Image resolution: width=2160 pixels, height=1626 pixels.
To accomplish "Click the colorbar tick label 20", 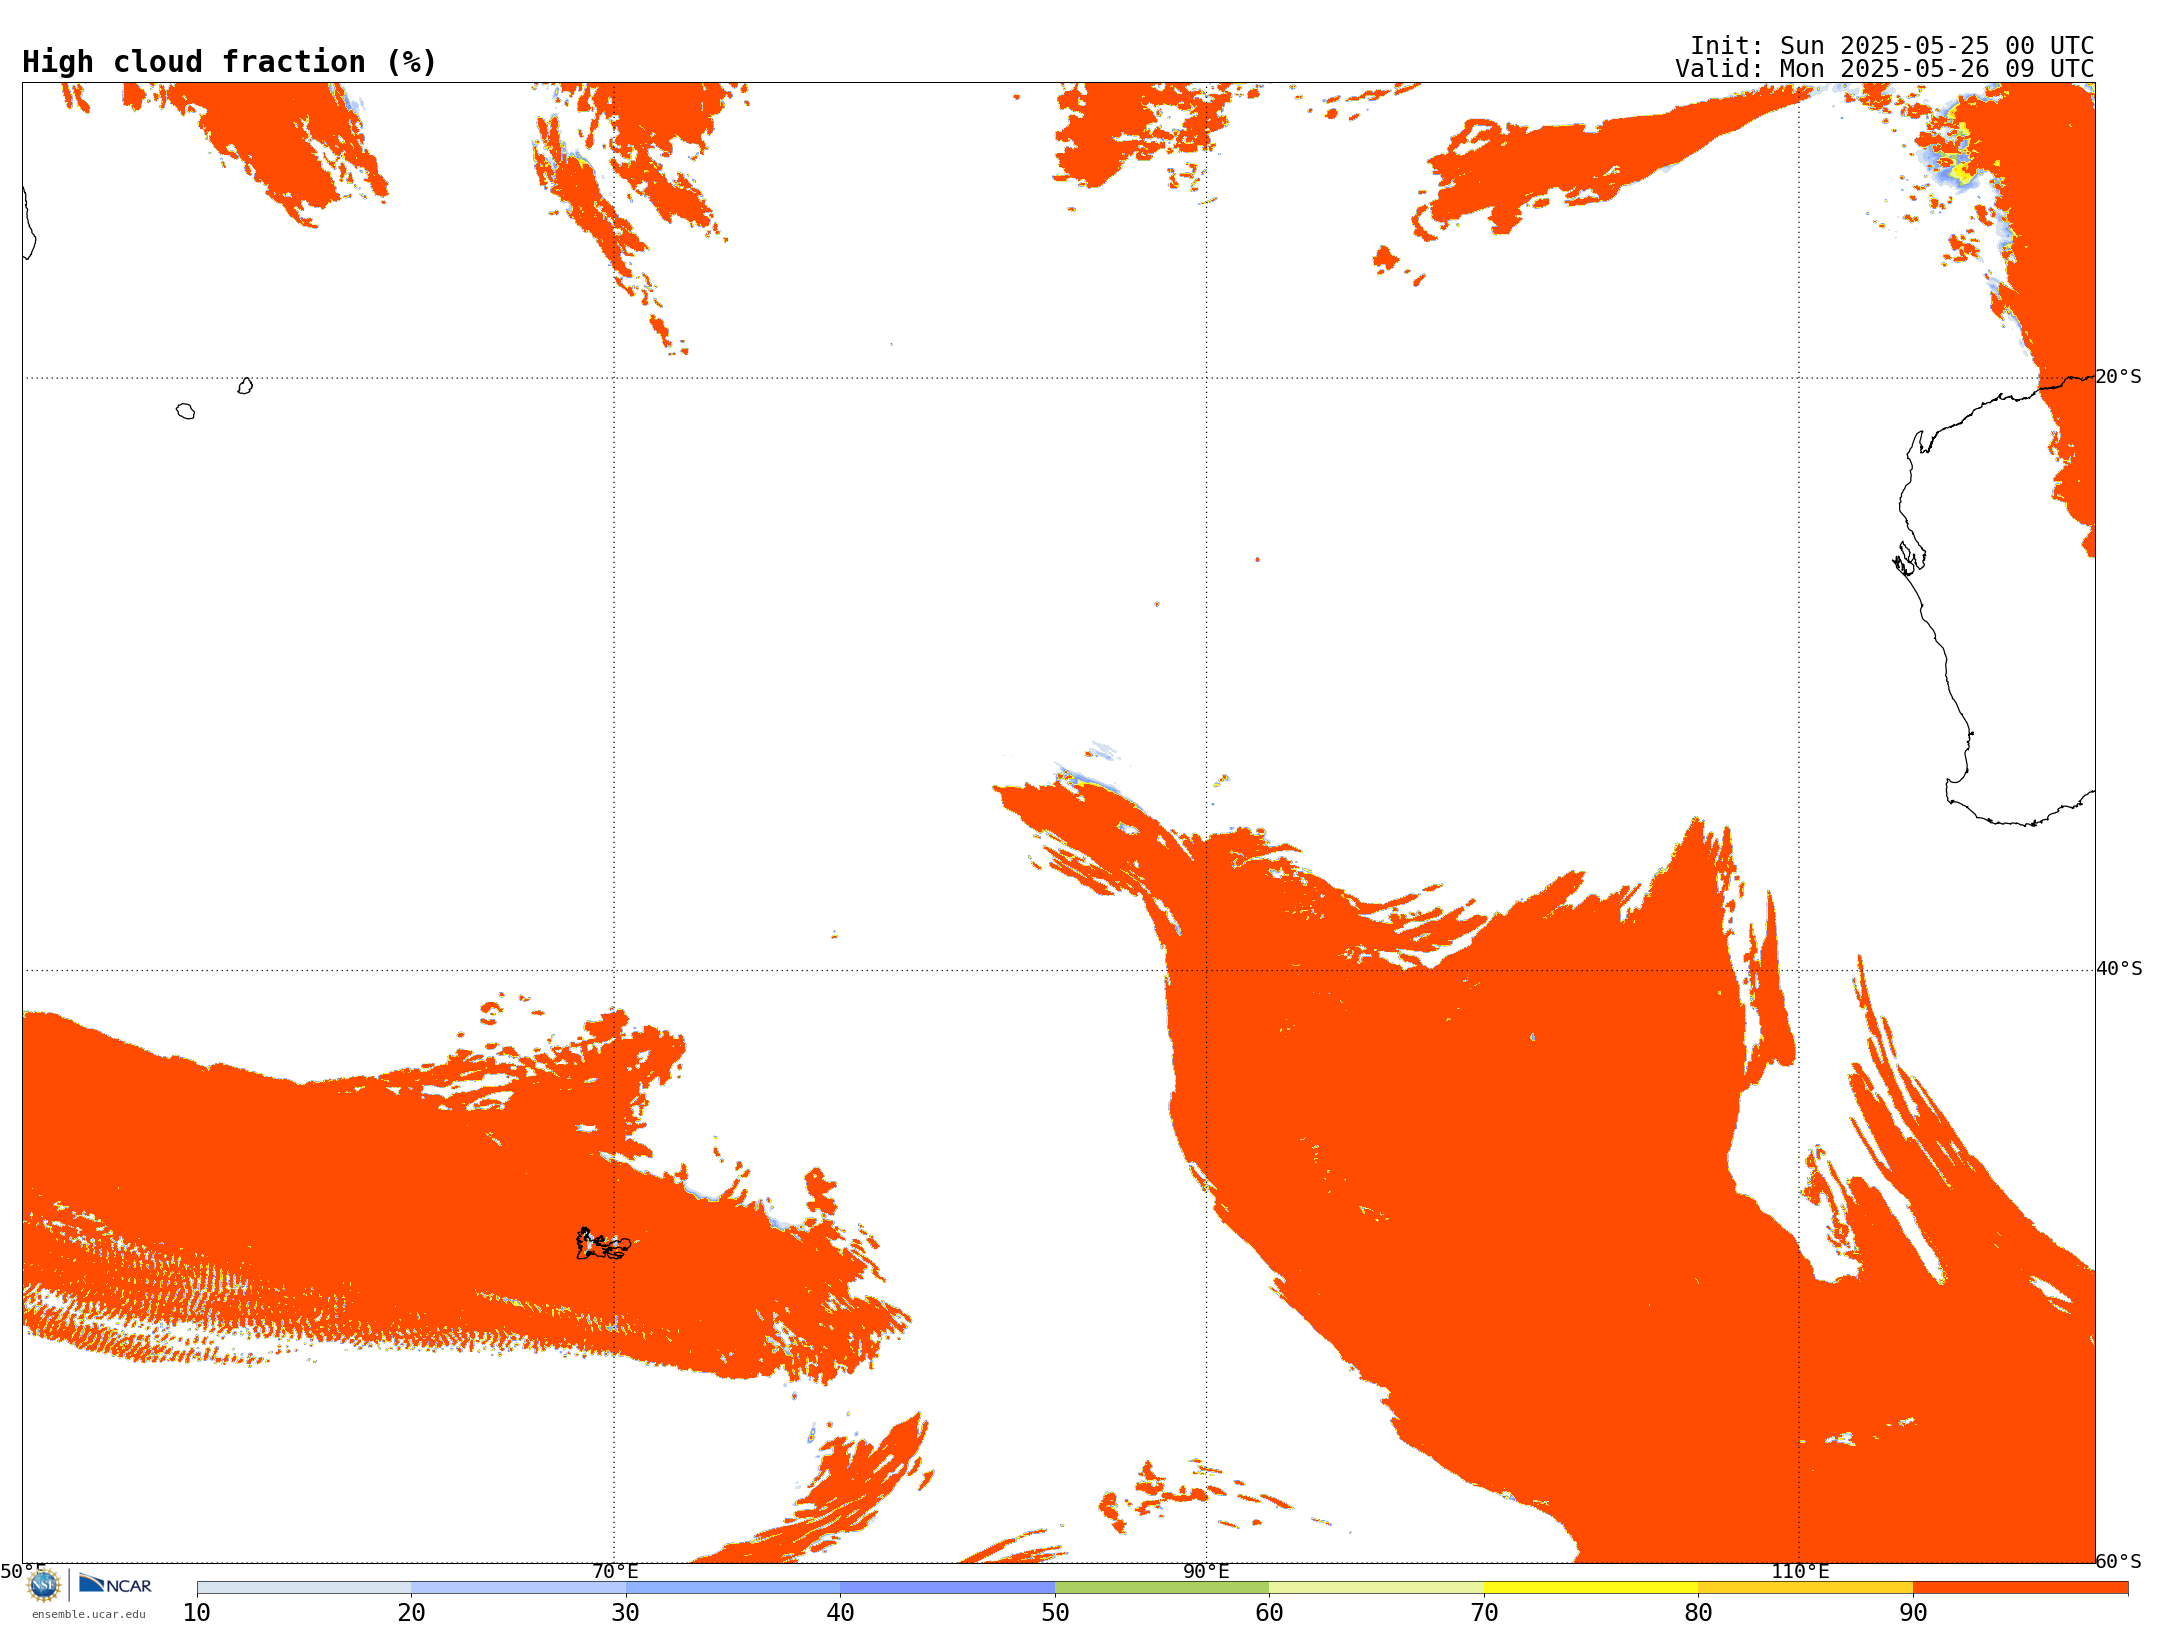I will coord(411,1612).
